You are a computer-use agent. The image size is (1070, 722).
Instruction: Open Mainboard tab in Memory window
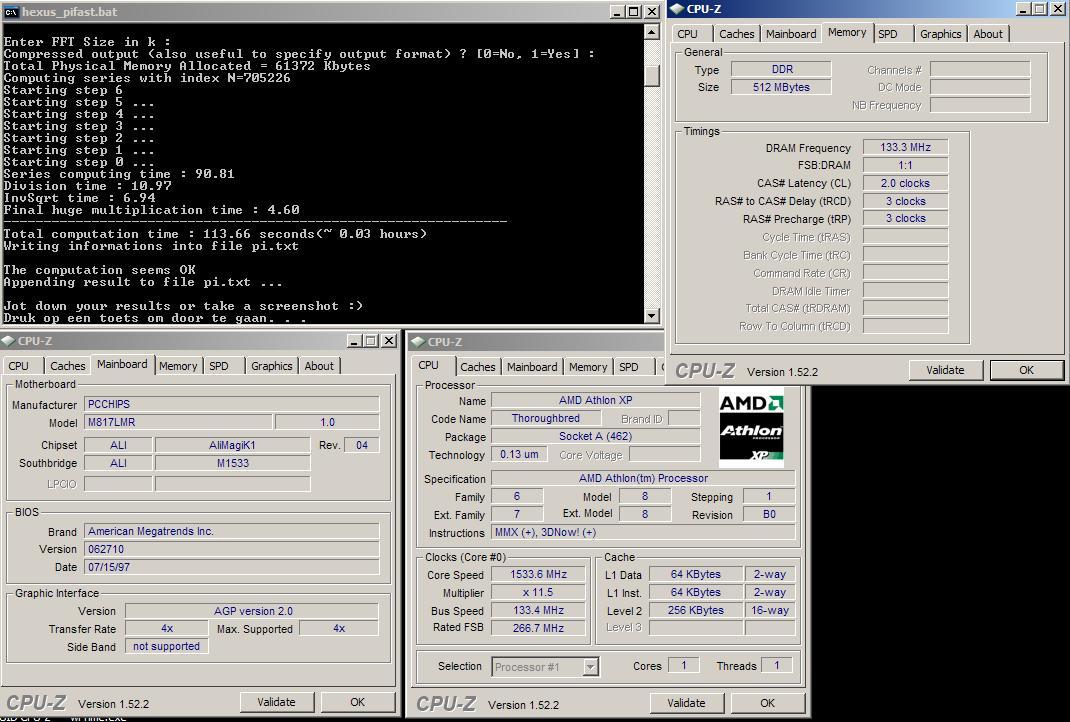pos(791,34)
